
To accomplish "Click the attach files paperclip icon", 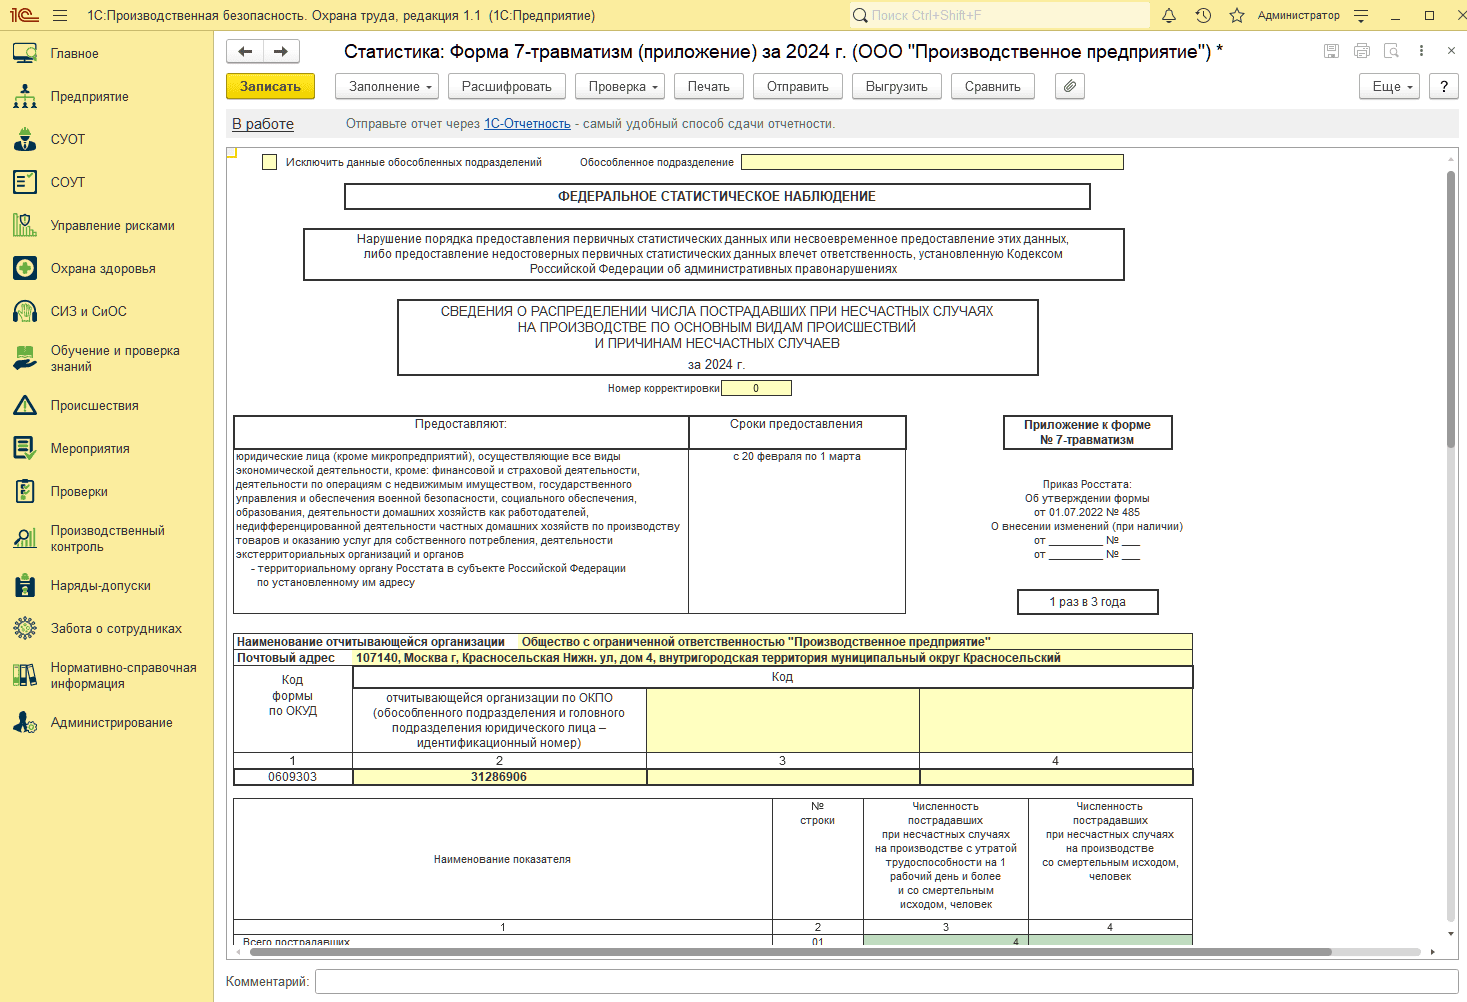I will [x=1070, y=87].
